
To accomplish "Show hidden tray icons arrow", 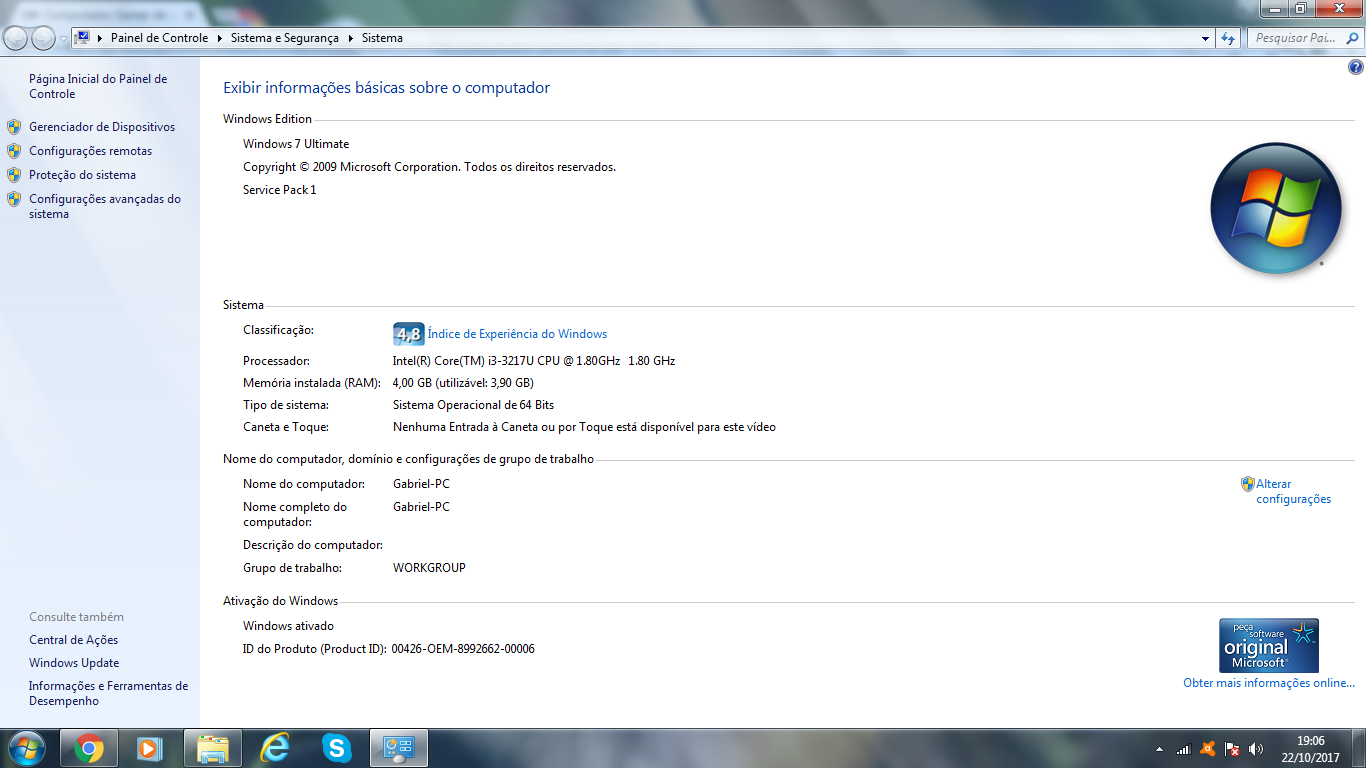I will tap(1159, 749).
